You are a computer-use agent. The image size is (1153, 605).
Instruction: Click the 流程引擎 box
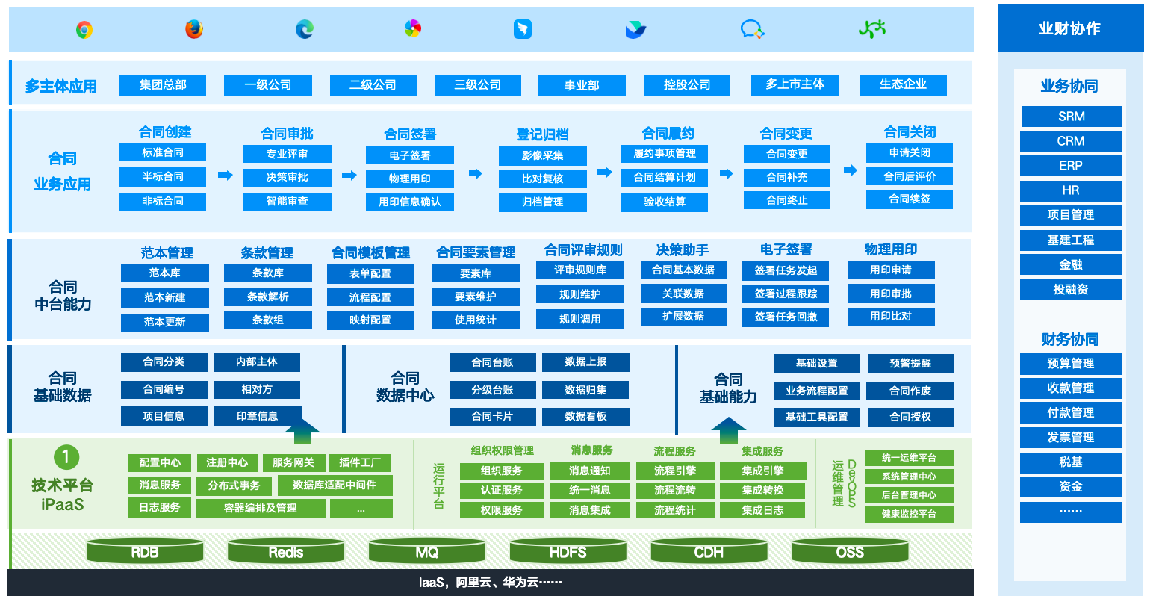(x=675, y=470)
